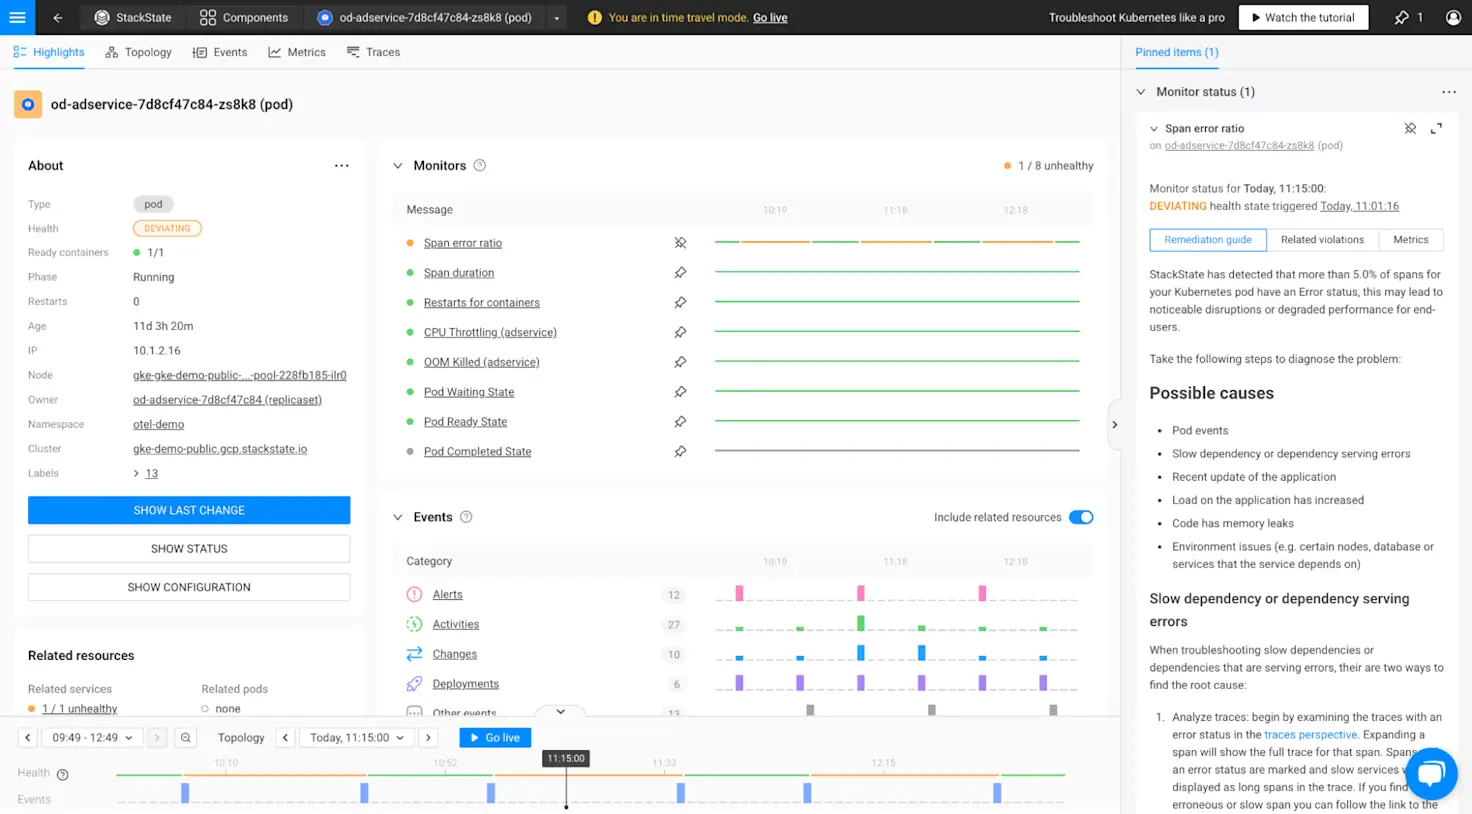
Task: Open the main navigation hamburger menu
Action: pos(17,17)
